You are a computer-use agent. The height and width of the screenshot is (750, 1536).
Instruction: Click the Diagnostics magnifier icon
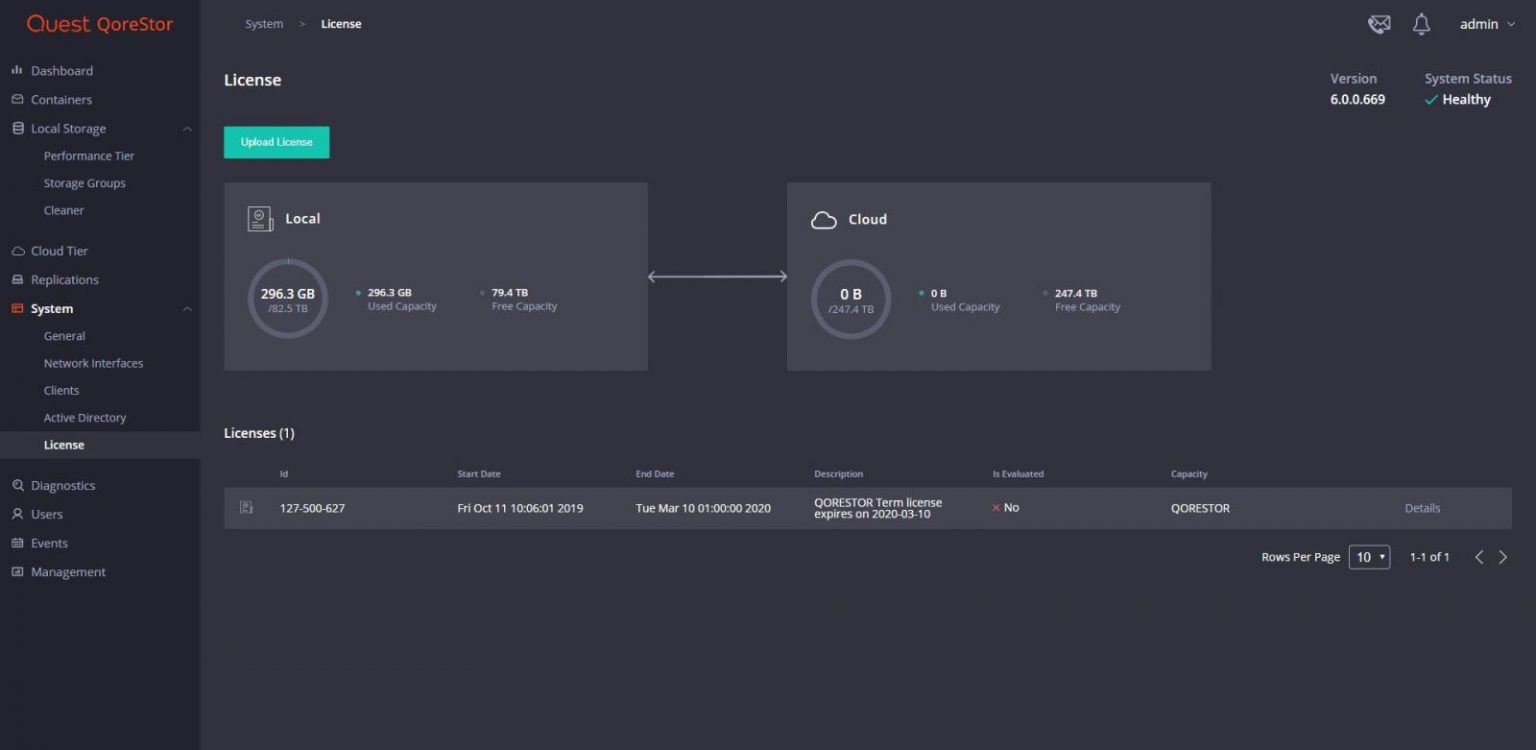tap(17, 486)
